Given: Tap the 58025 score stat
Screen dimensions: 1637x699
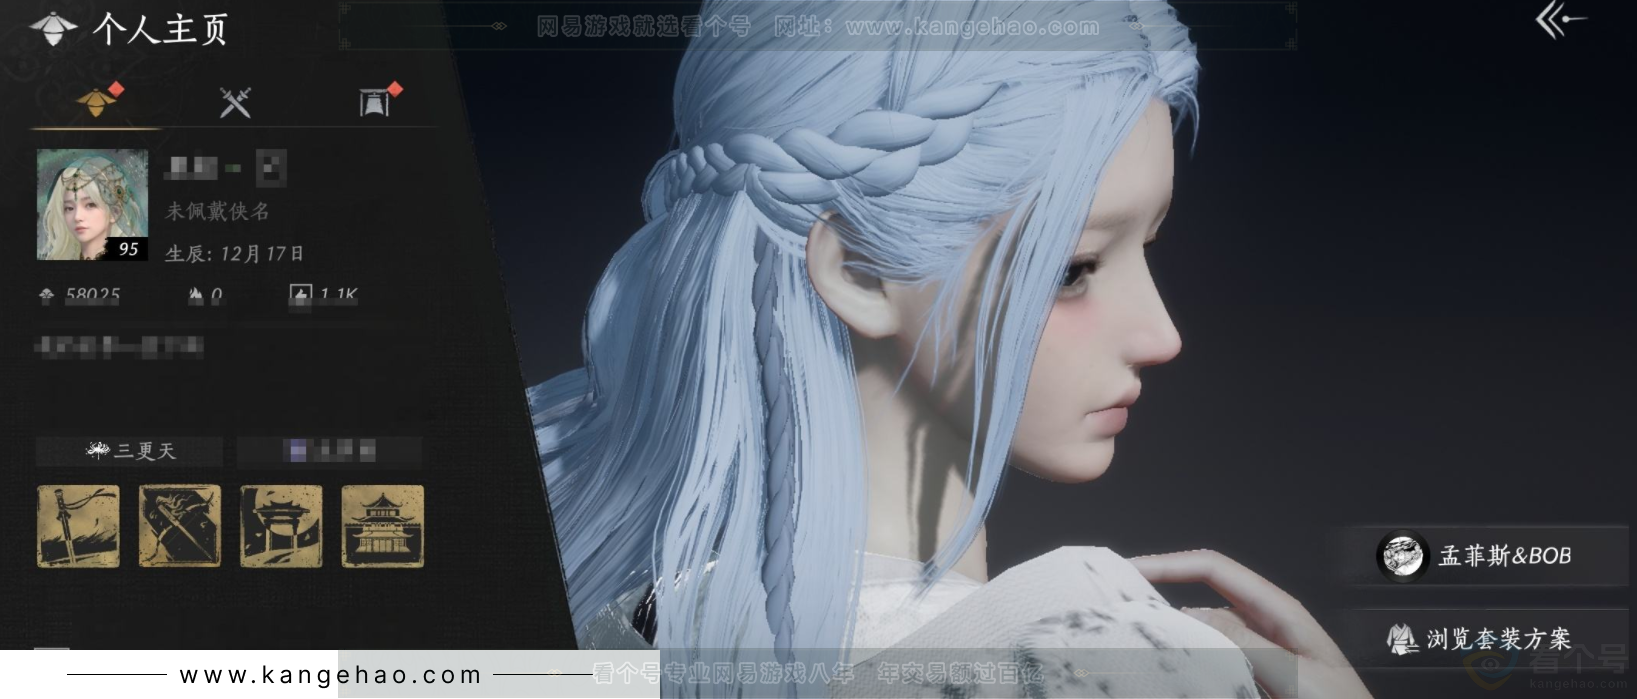Looking at the screenshot, I should (x=80, y=295).
